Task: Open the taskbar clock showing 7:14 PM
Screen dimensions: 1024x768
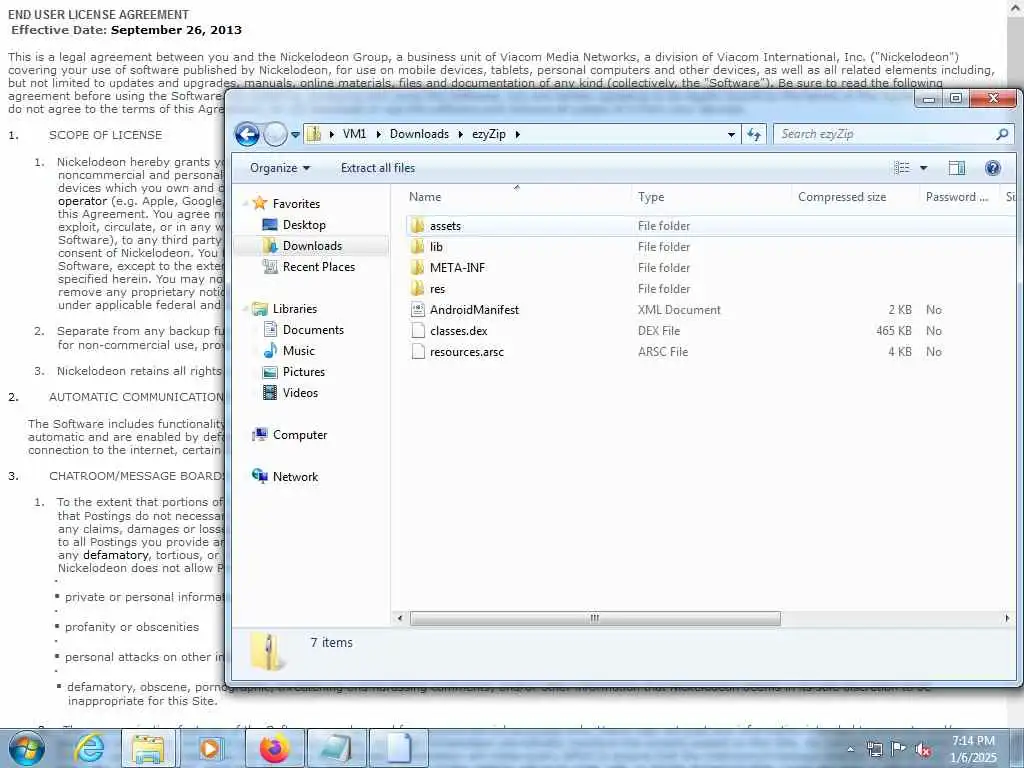Action: tap(974, 749)
